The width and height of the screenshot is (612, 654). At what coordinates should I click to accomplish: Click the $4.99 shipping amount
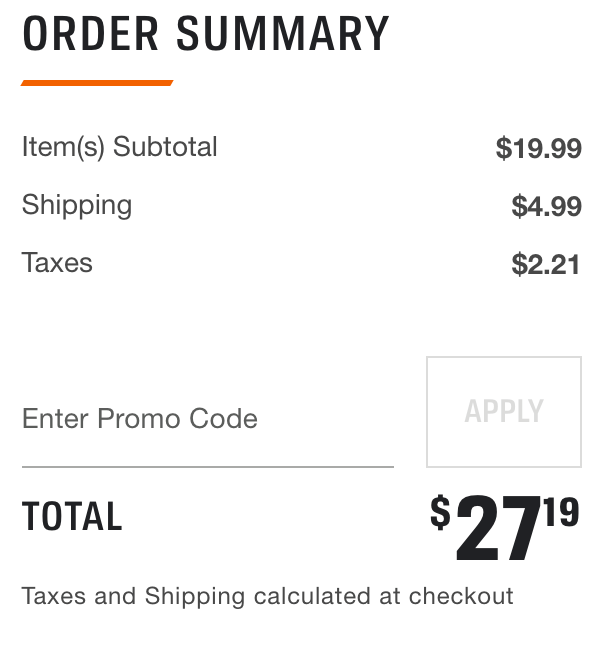coord(546,207)
